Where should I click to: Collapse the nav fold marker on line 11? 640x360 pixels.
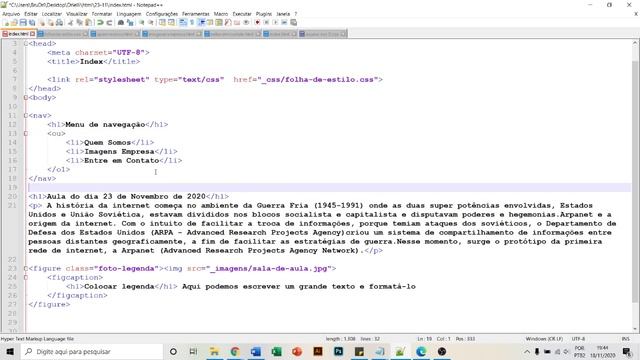click(26, 116)
